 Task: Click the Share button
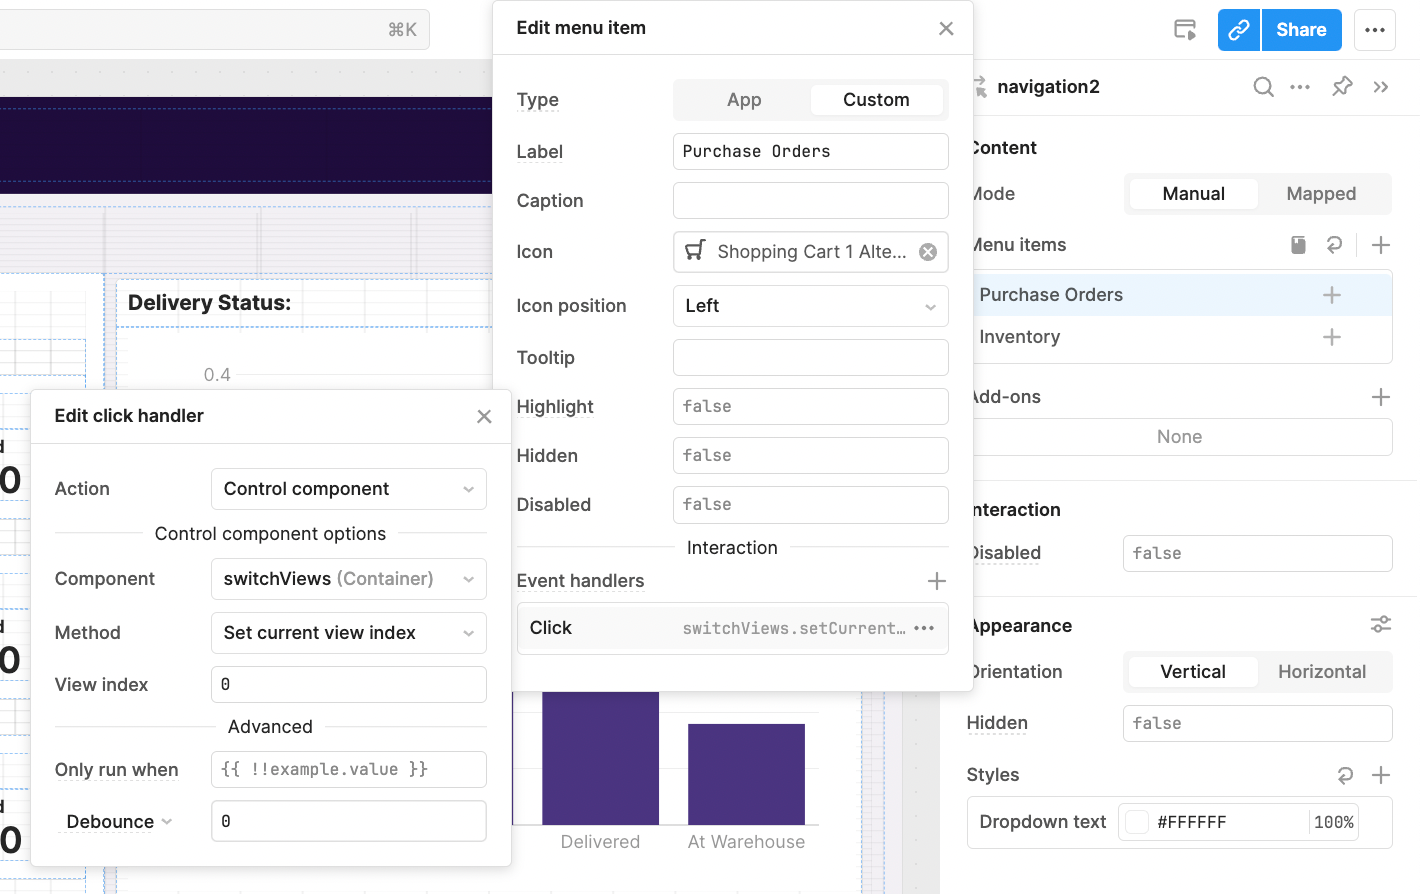pyautogui.click(x=1301, y=30)
